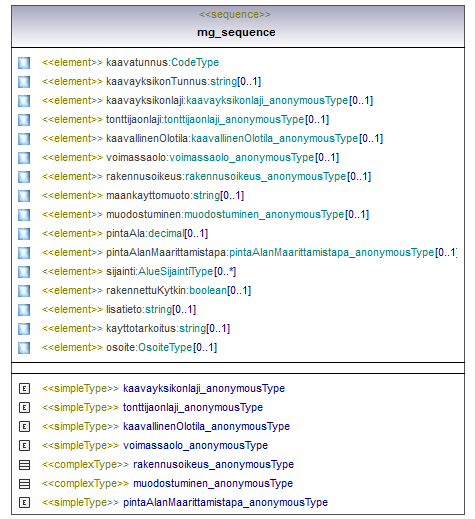Select the mg_sequence class title
The width and height of the screenshot is (475, 519).
click(236, 32)
